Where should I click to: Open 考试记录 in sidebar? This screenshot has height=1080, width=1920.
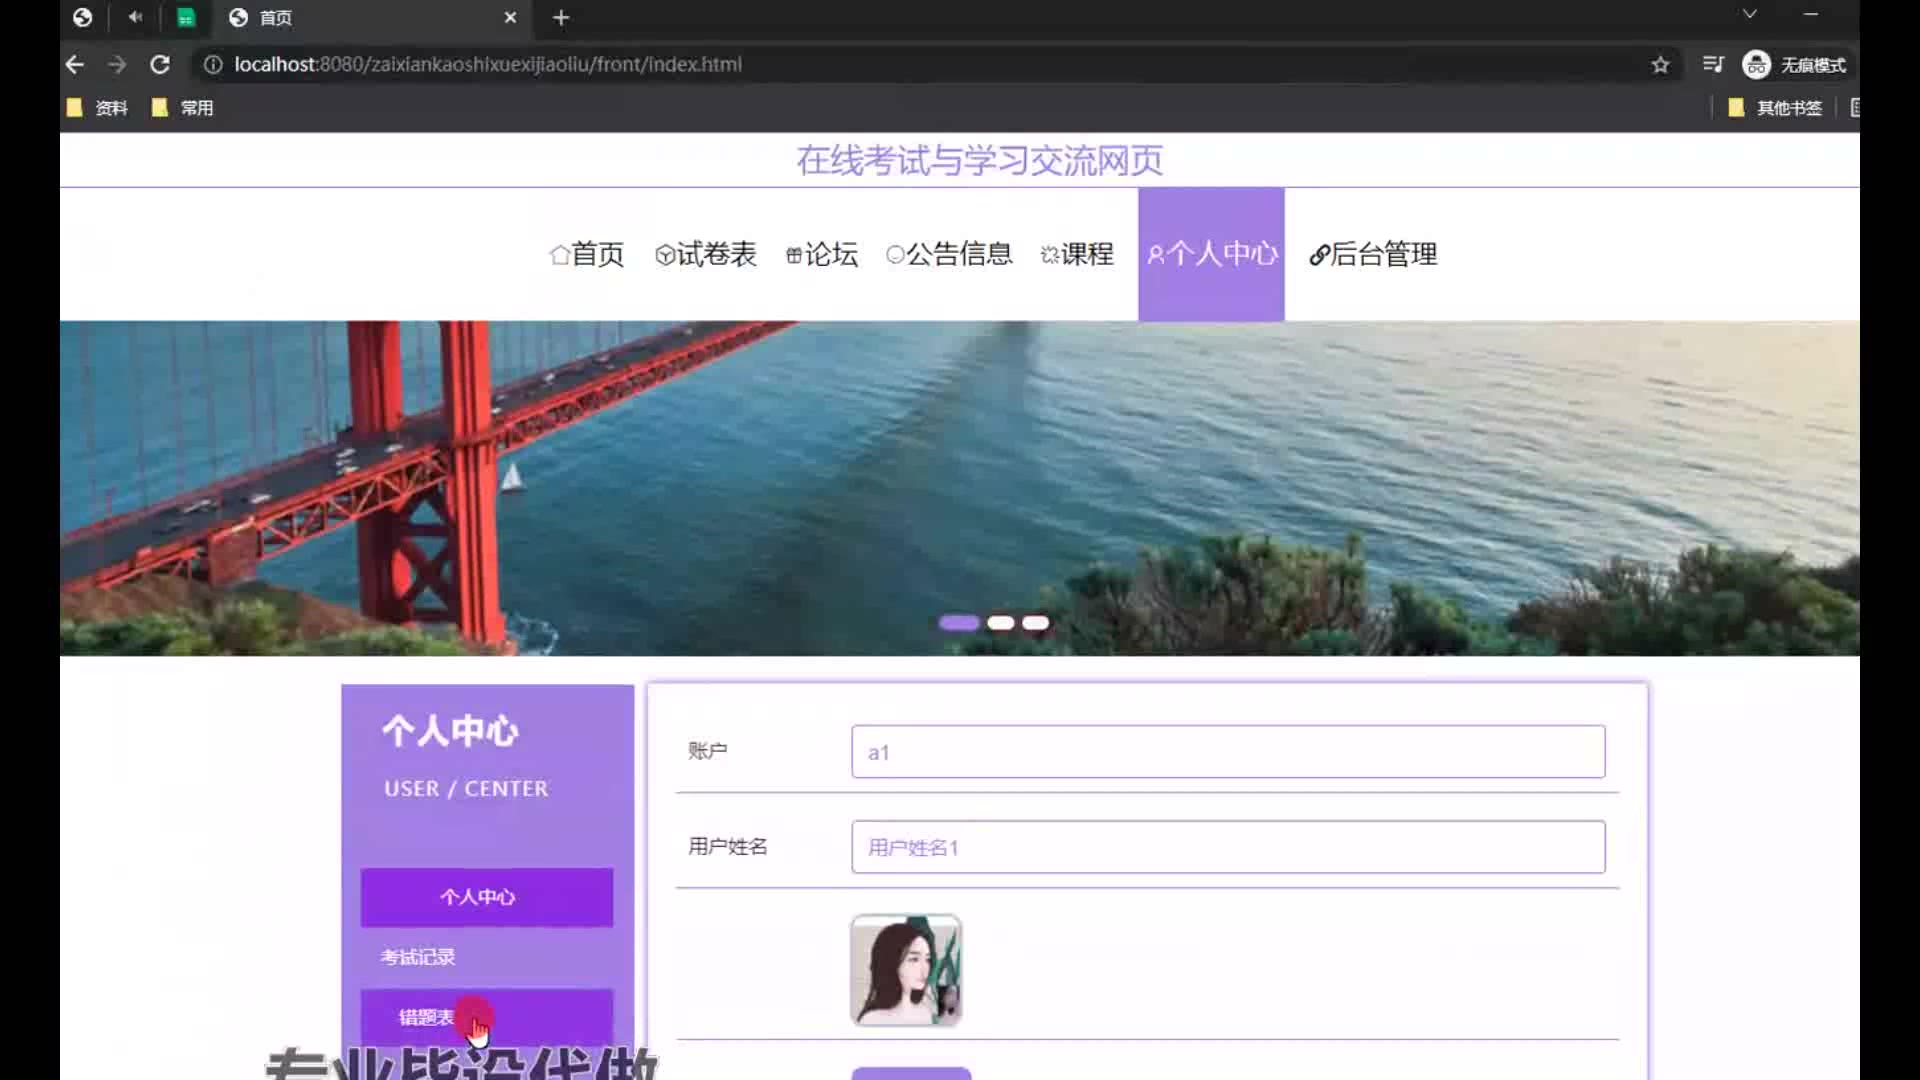(x=418, y=957)
